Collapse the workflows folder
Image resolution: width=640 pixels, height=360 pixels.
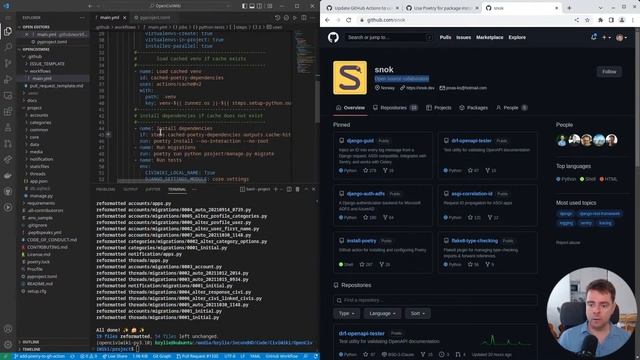pos(40,71)
